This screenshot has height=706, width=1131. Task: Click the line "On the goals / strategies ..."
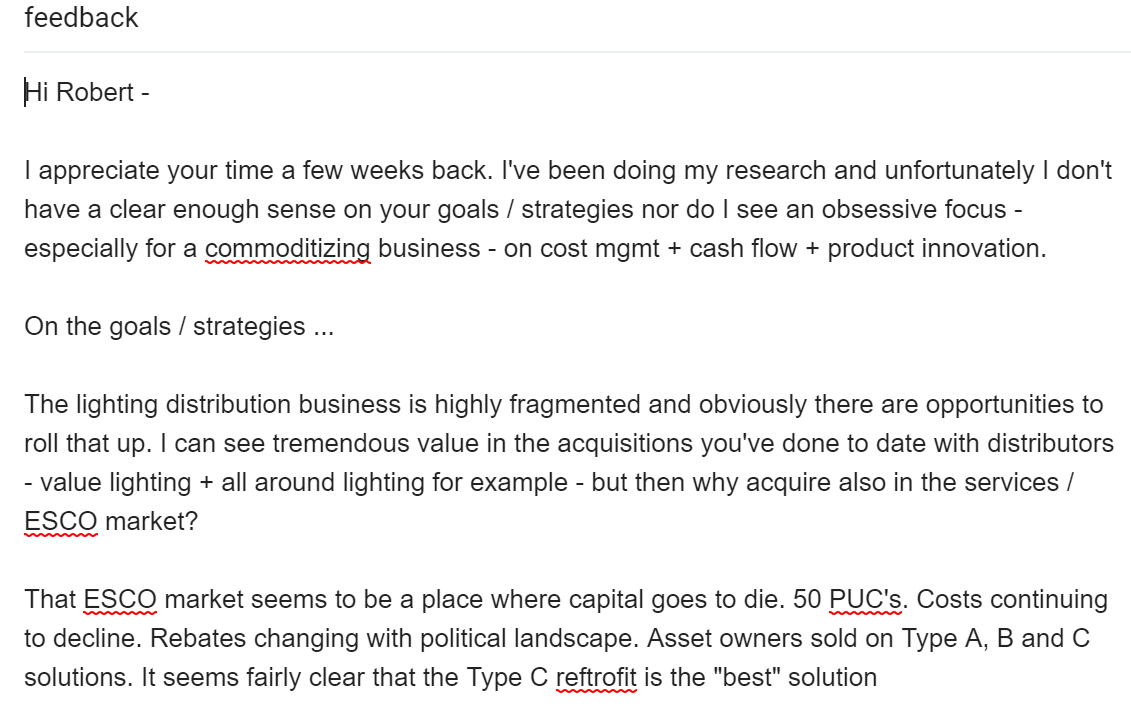click(179, 326)
